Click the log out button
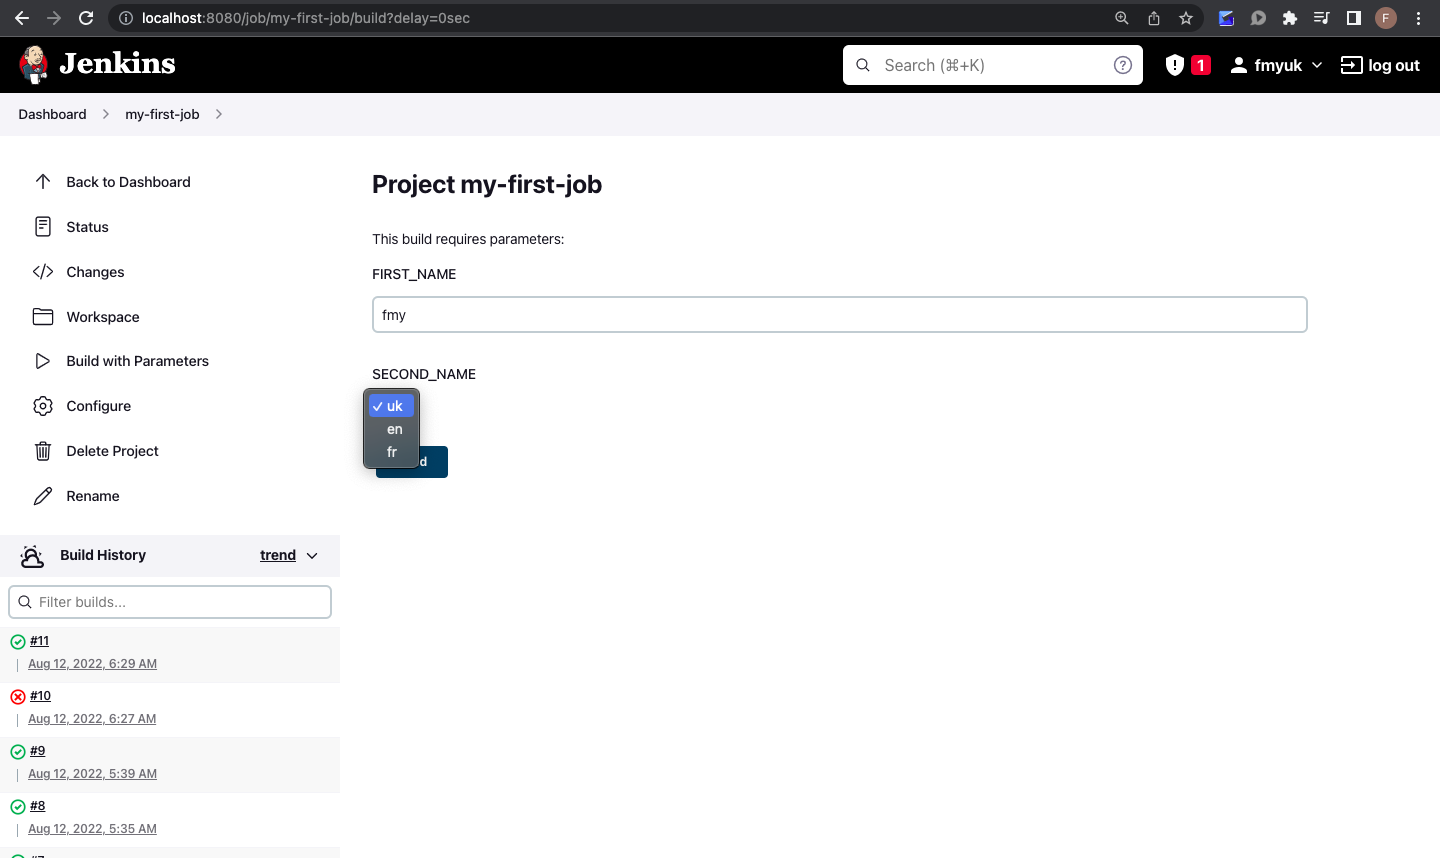This screenshot has height=858, width=1440. 1380,65
